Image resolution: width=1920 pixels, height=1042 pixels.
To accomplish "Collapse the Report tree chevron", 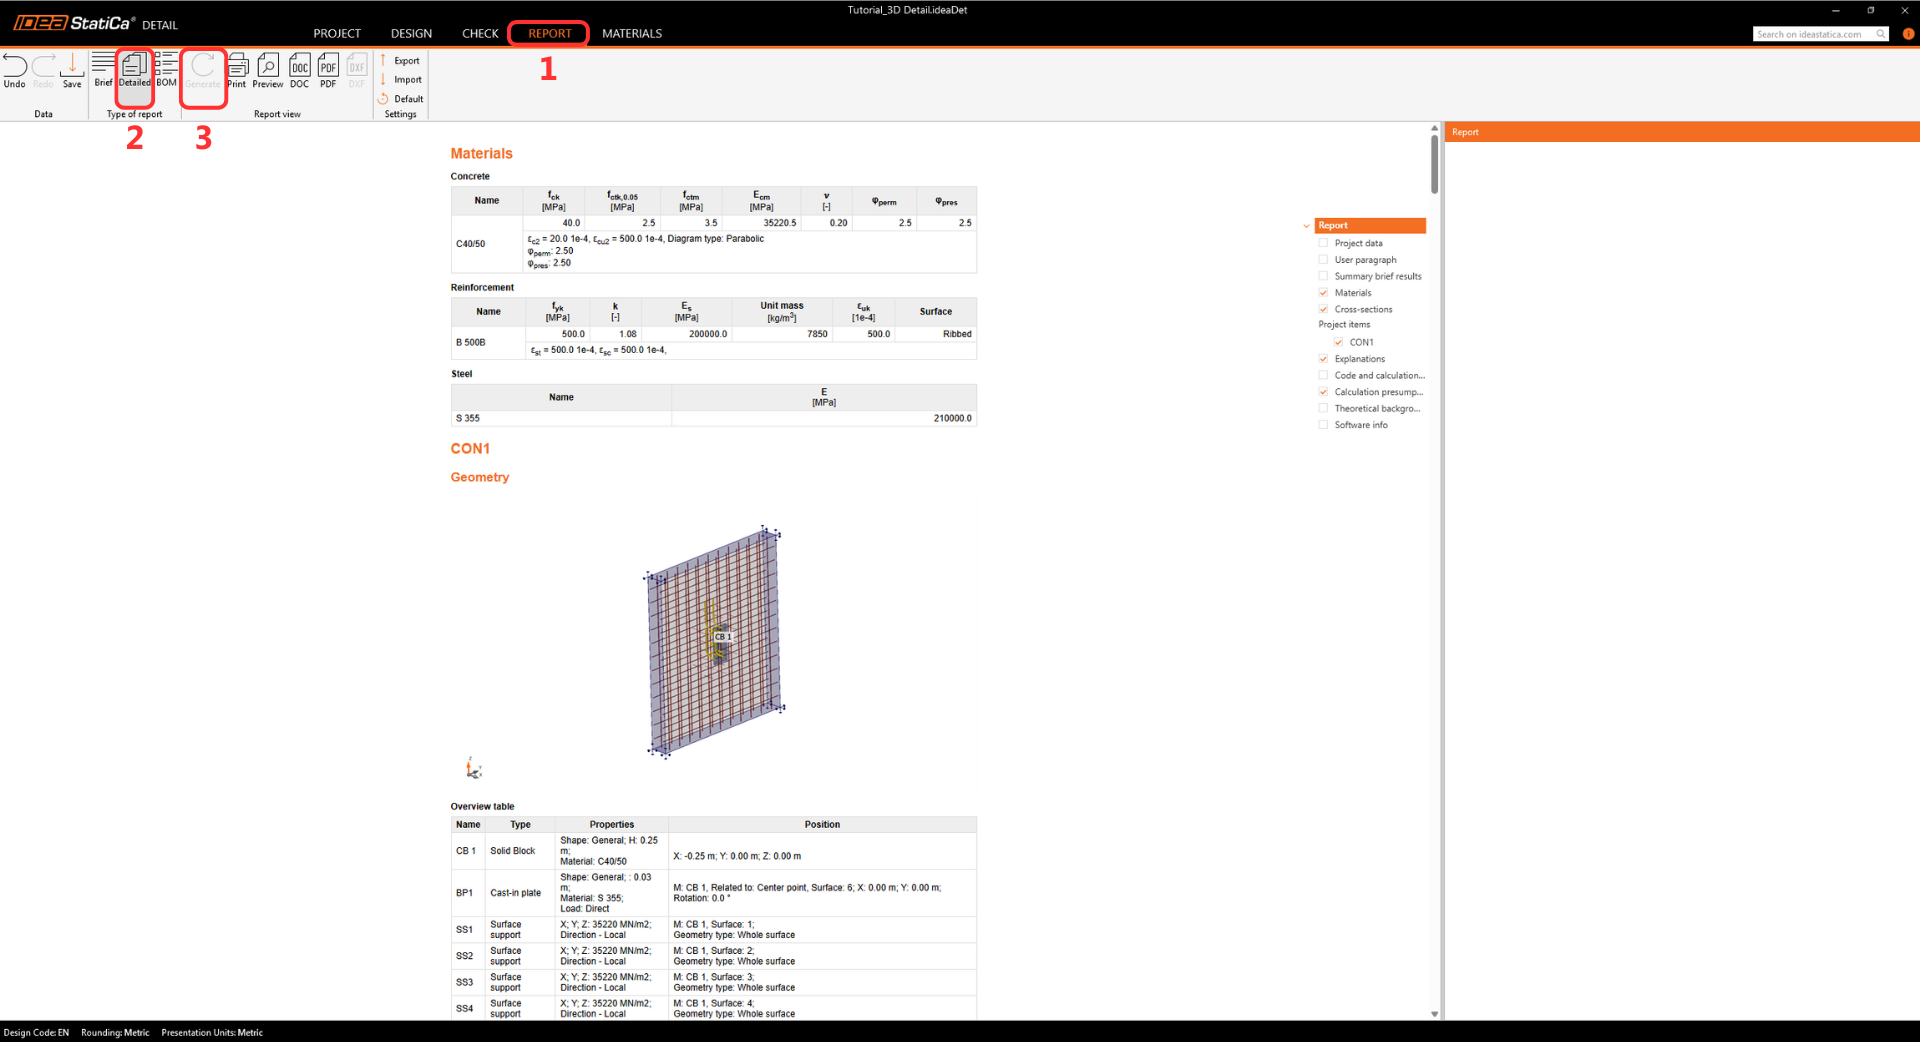I will coord(1306,226).
